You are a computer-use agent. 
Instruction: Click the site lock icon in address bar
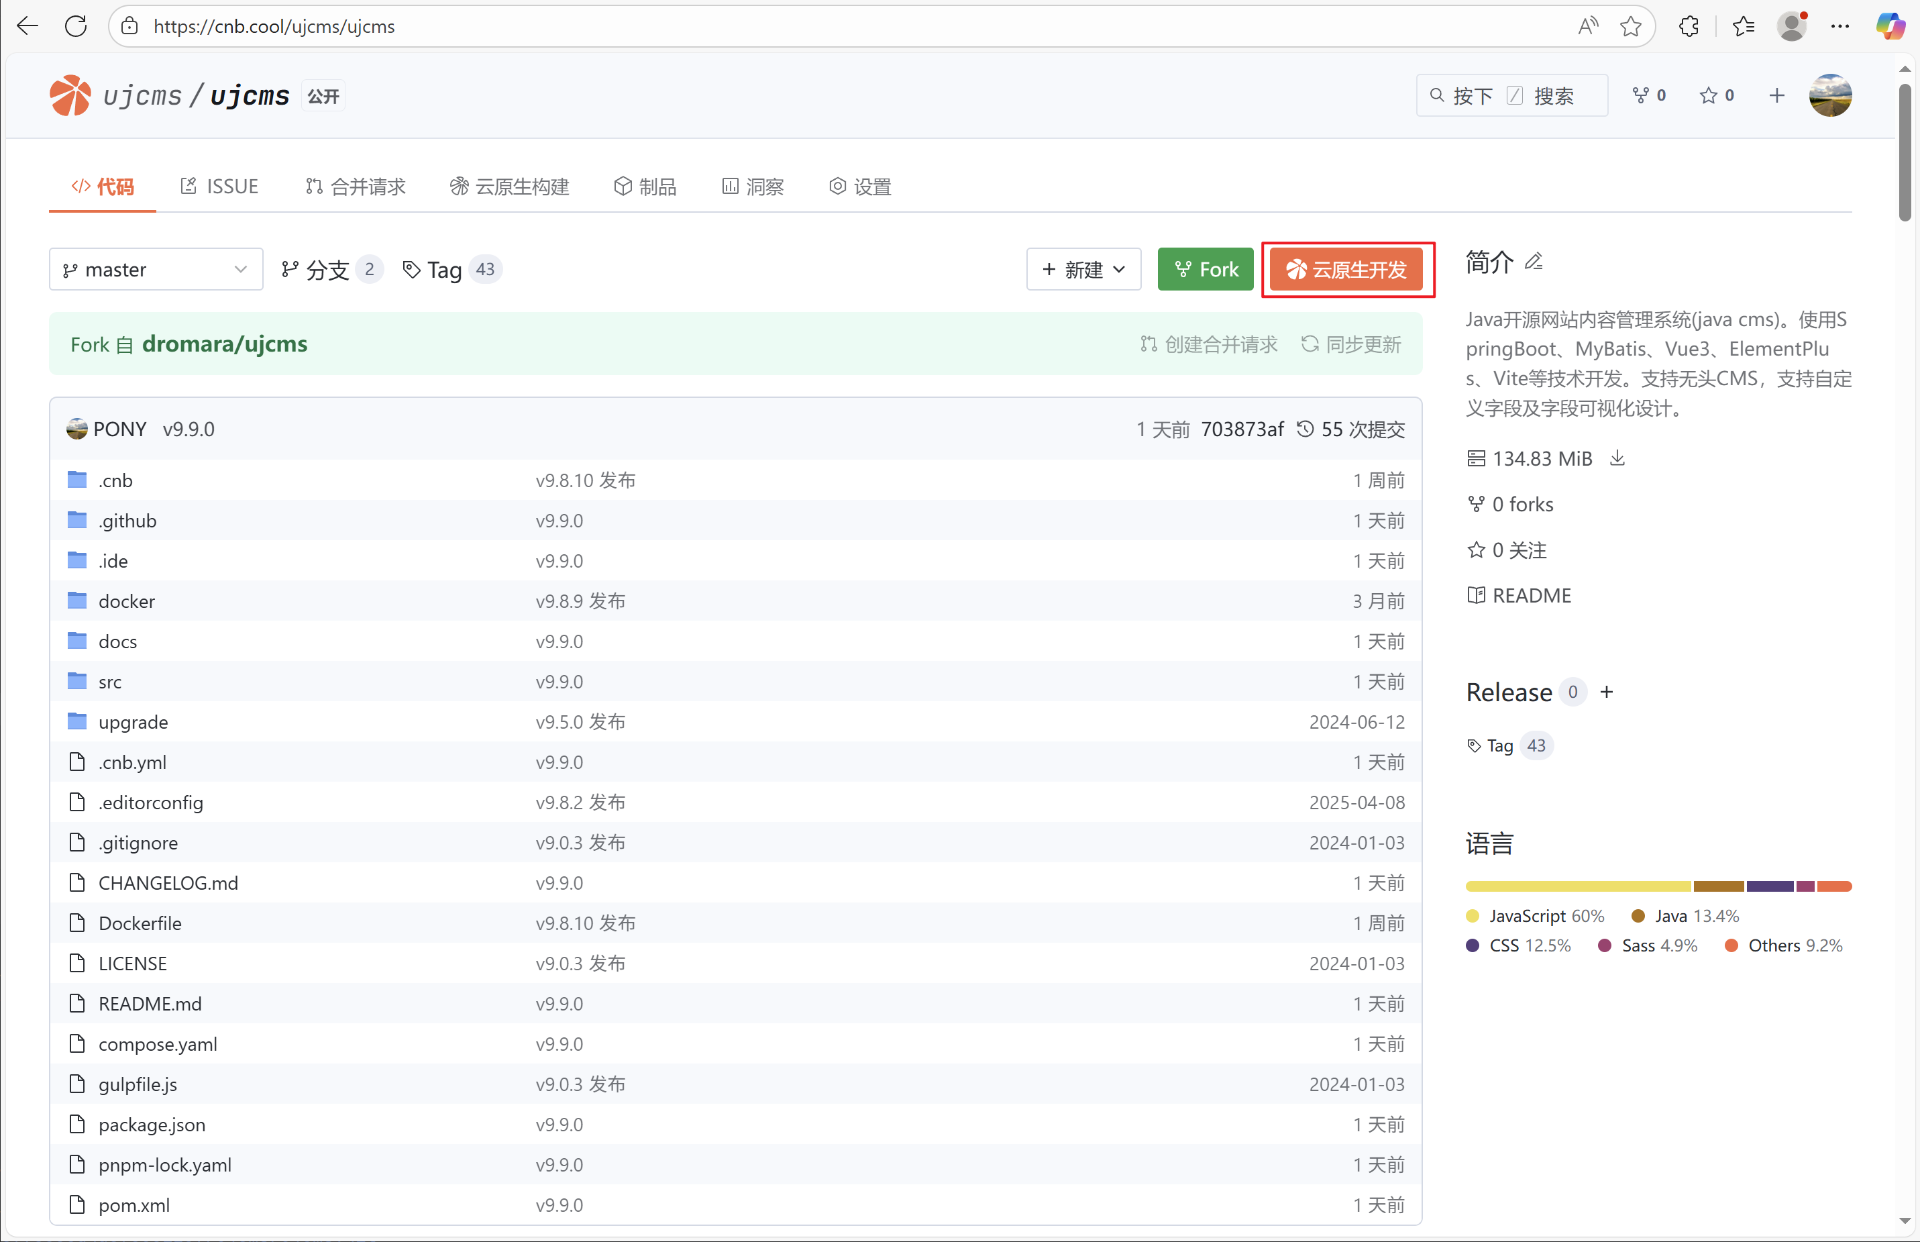[x=129, y=26]
